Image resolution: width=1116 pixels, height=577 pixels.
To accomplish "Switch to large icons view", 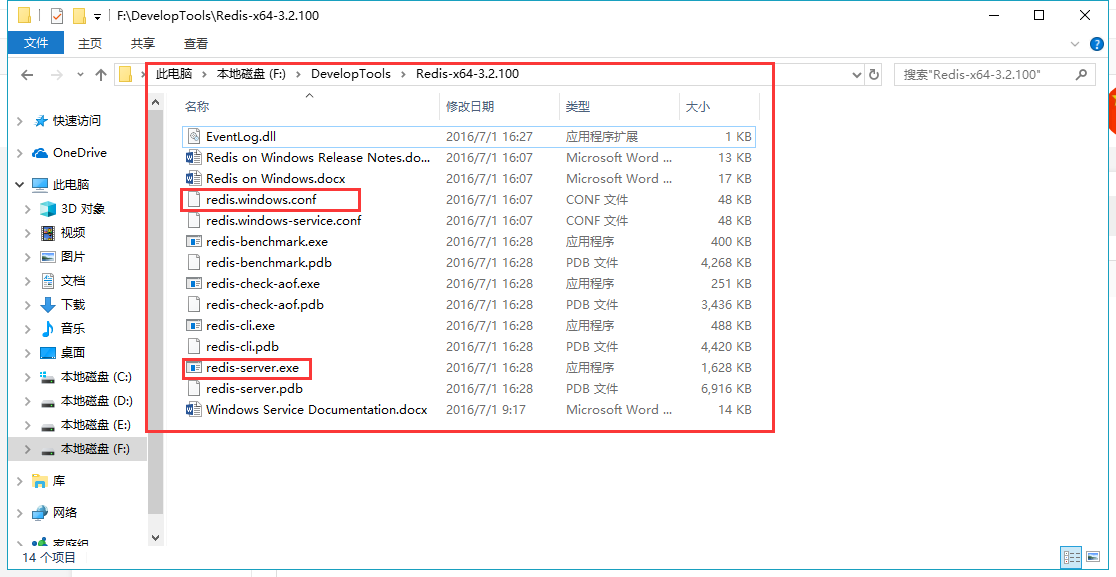I will (x=1093, y=556).
